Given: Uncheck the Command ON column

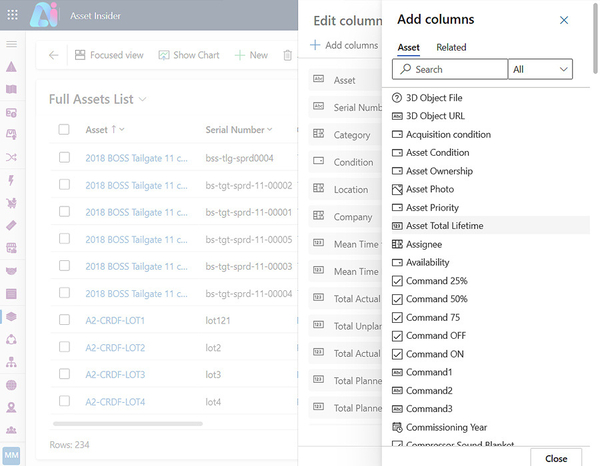Looking at the screenshot, I should coord(397,354).
